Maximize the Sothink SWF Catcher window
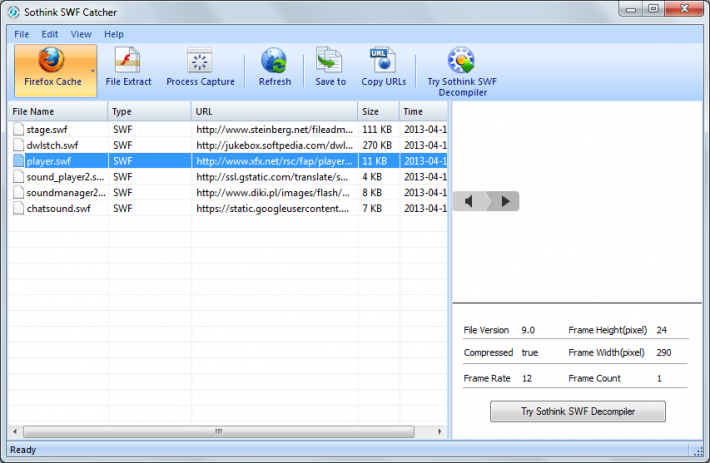 (653, 9)
